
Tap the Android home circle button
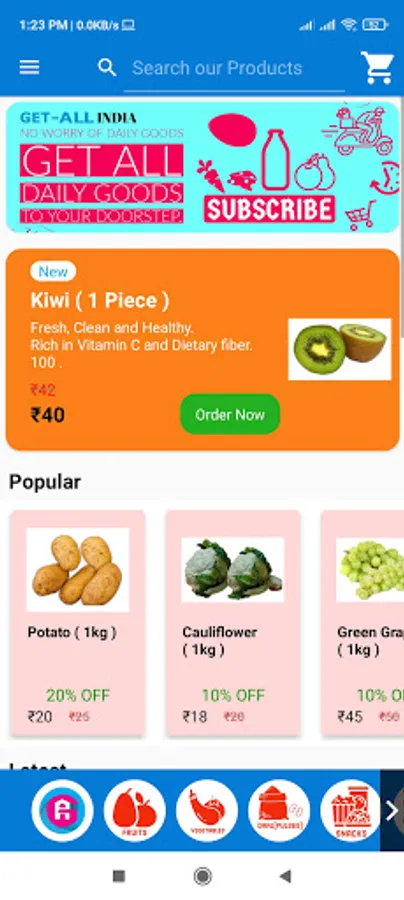point(202,876)
